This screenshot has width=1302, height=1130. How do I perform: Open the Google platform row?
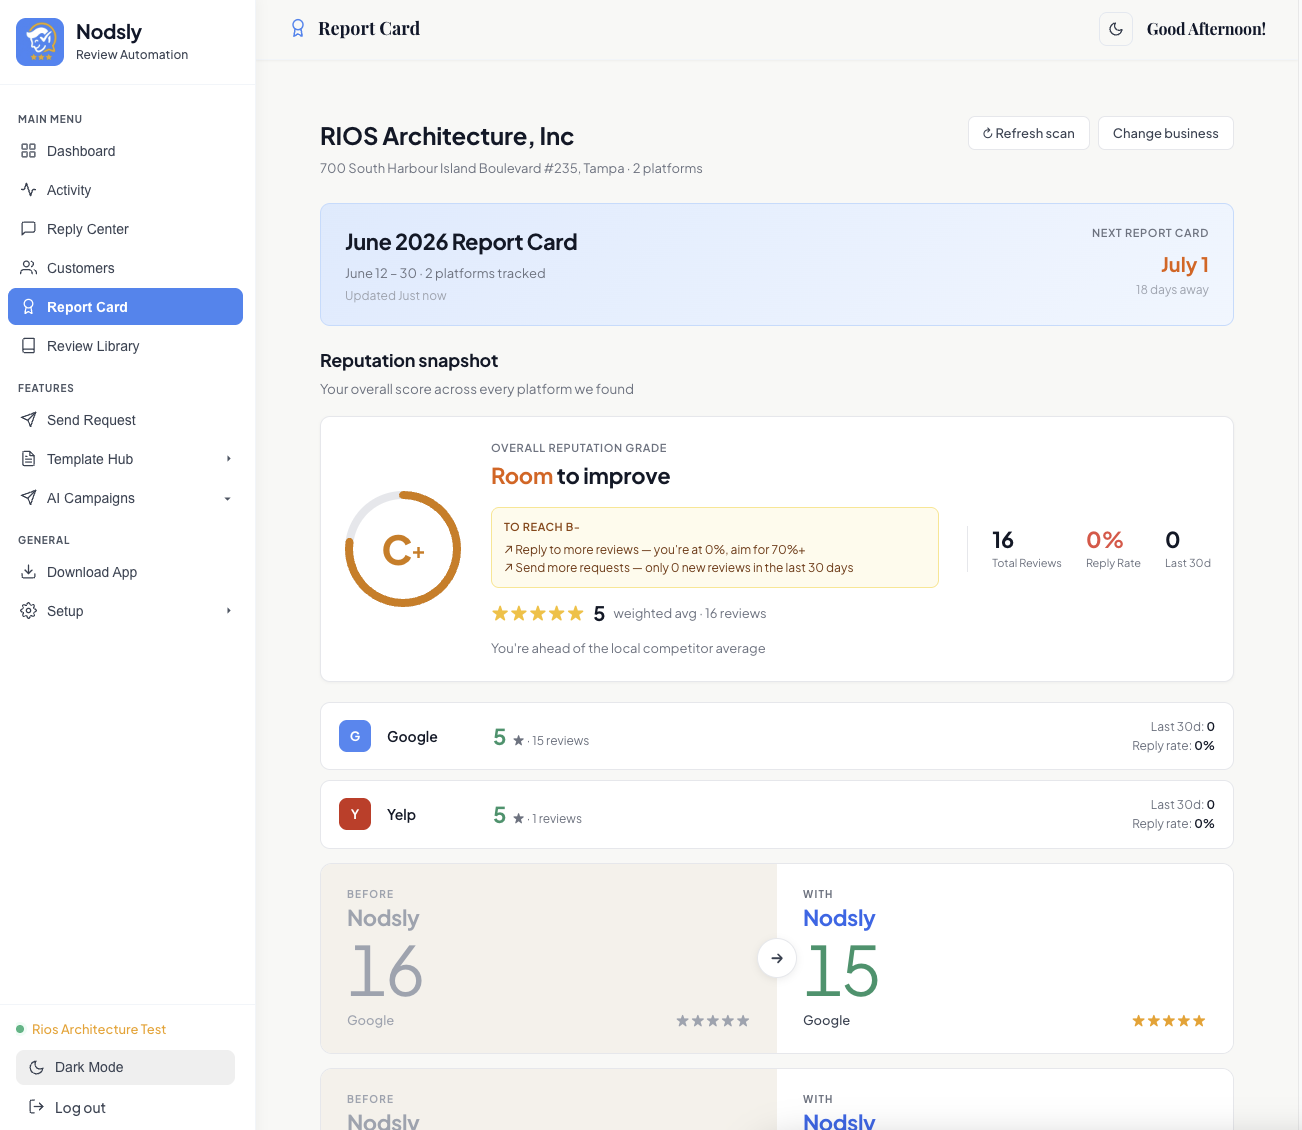click(776, 736)
